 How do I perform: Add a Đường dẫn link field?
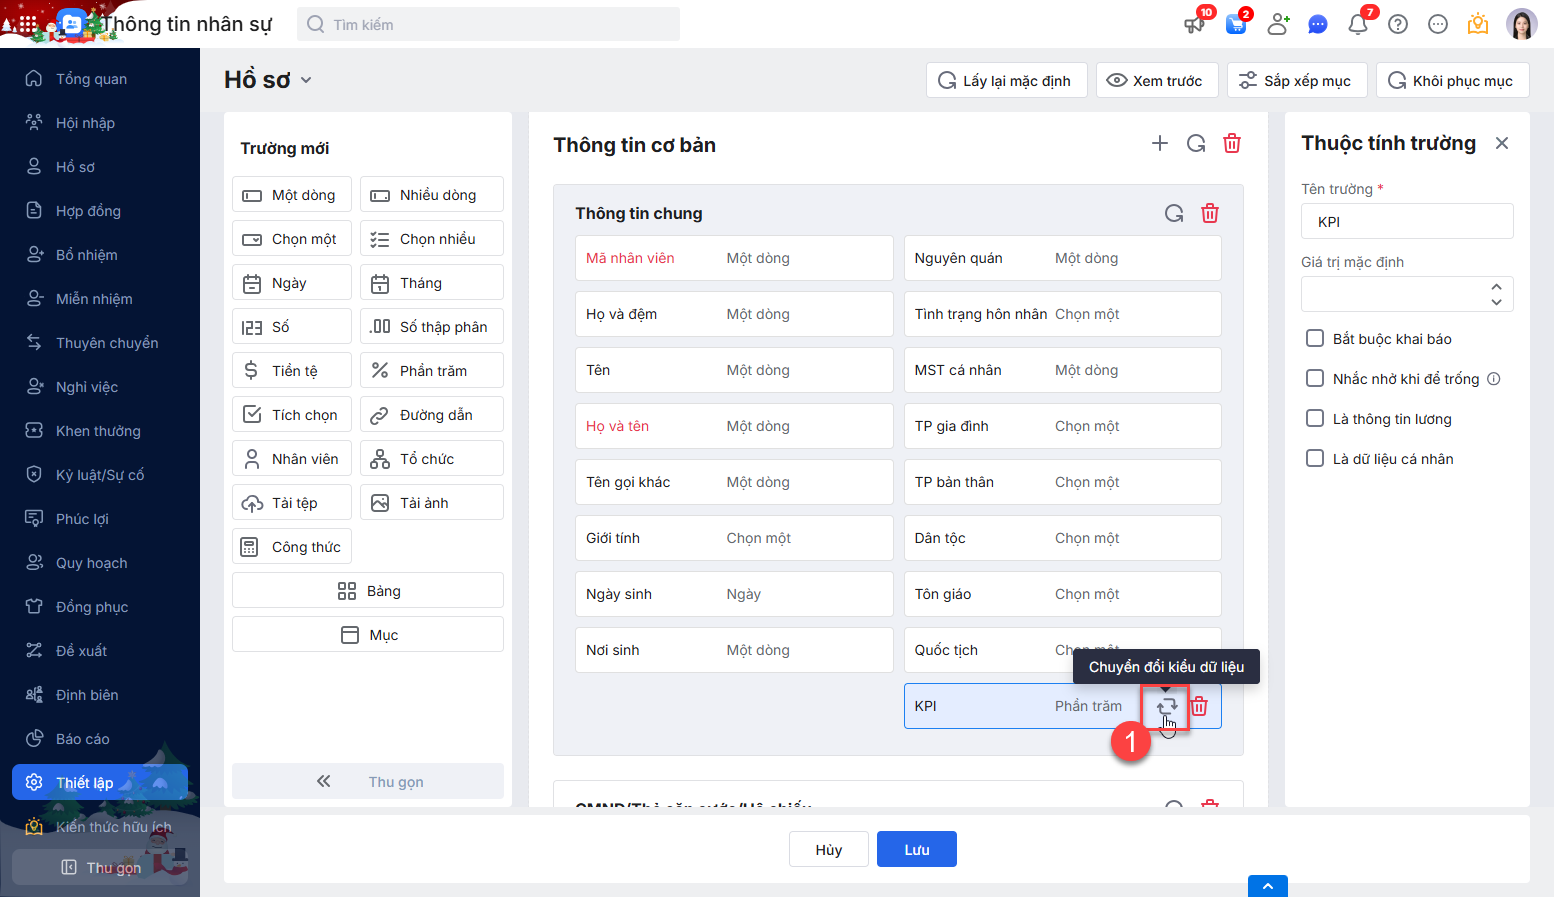coord(432,414)
